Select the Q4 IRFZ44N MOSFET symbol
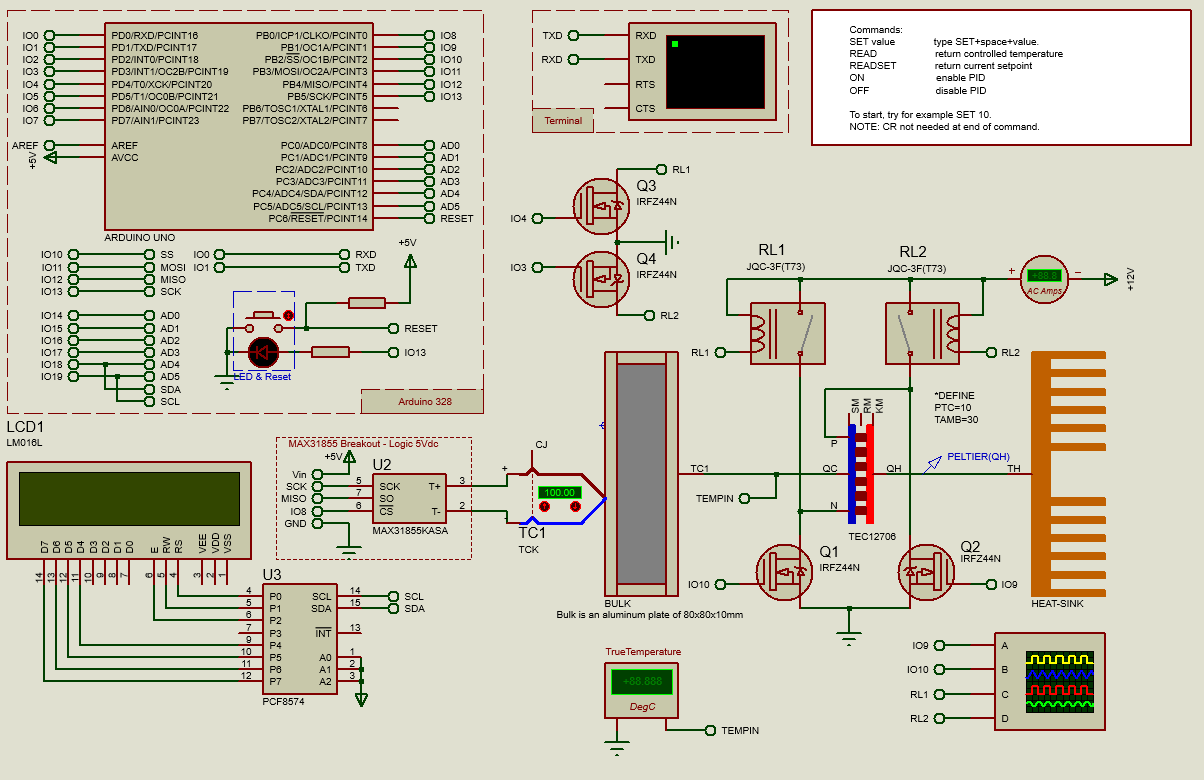1204x780 pixels. point(603,279)
